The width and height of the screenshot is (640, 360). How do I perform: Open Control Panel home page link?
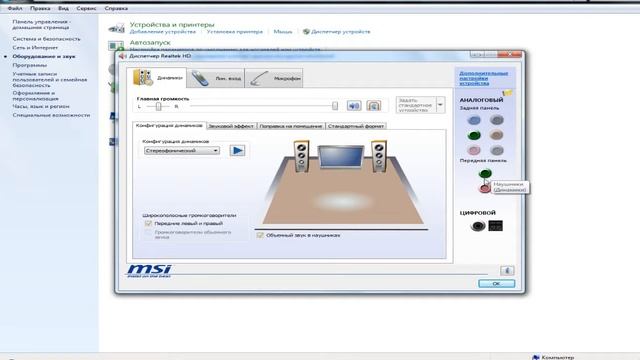click(x=41, y=24)
